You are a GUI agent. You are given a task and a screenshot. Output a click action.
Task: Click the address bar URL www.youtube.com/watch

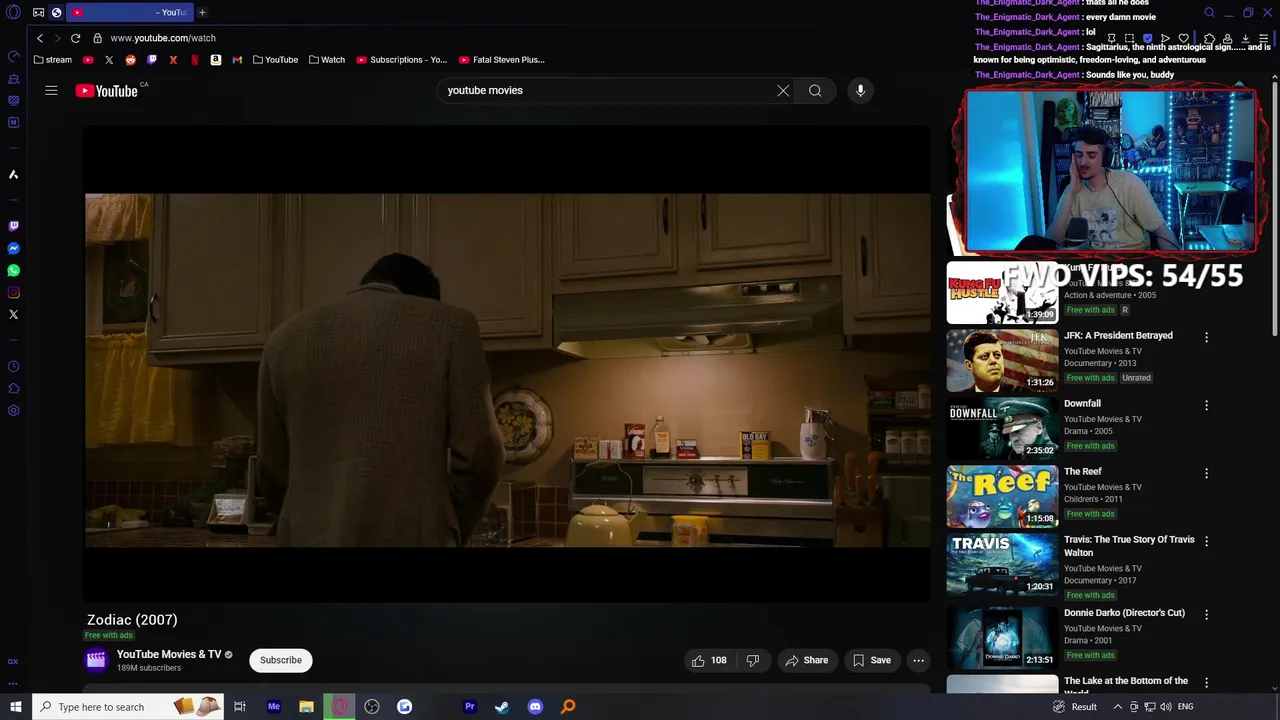(163, 38)
